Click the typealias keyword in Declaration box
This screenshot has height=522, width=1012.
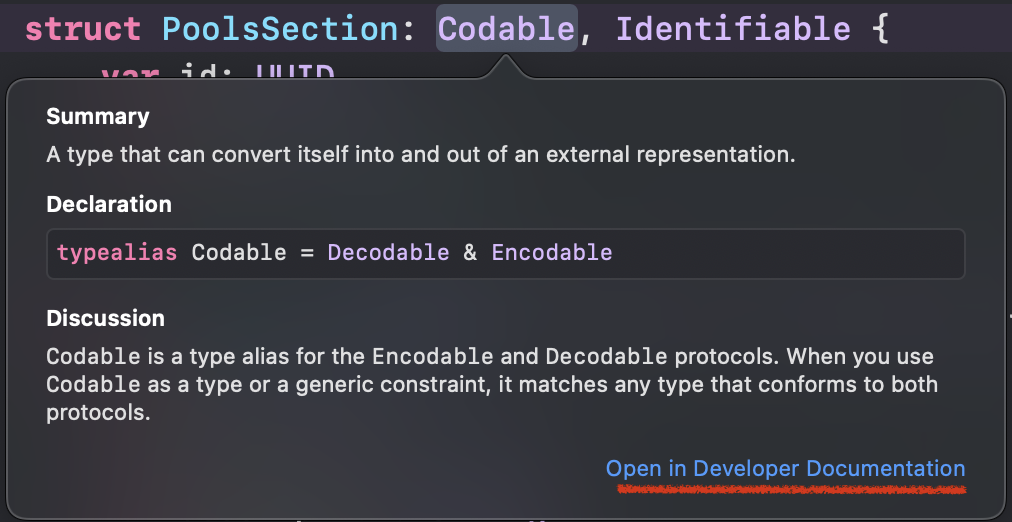click(x=117, y=252)
